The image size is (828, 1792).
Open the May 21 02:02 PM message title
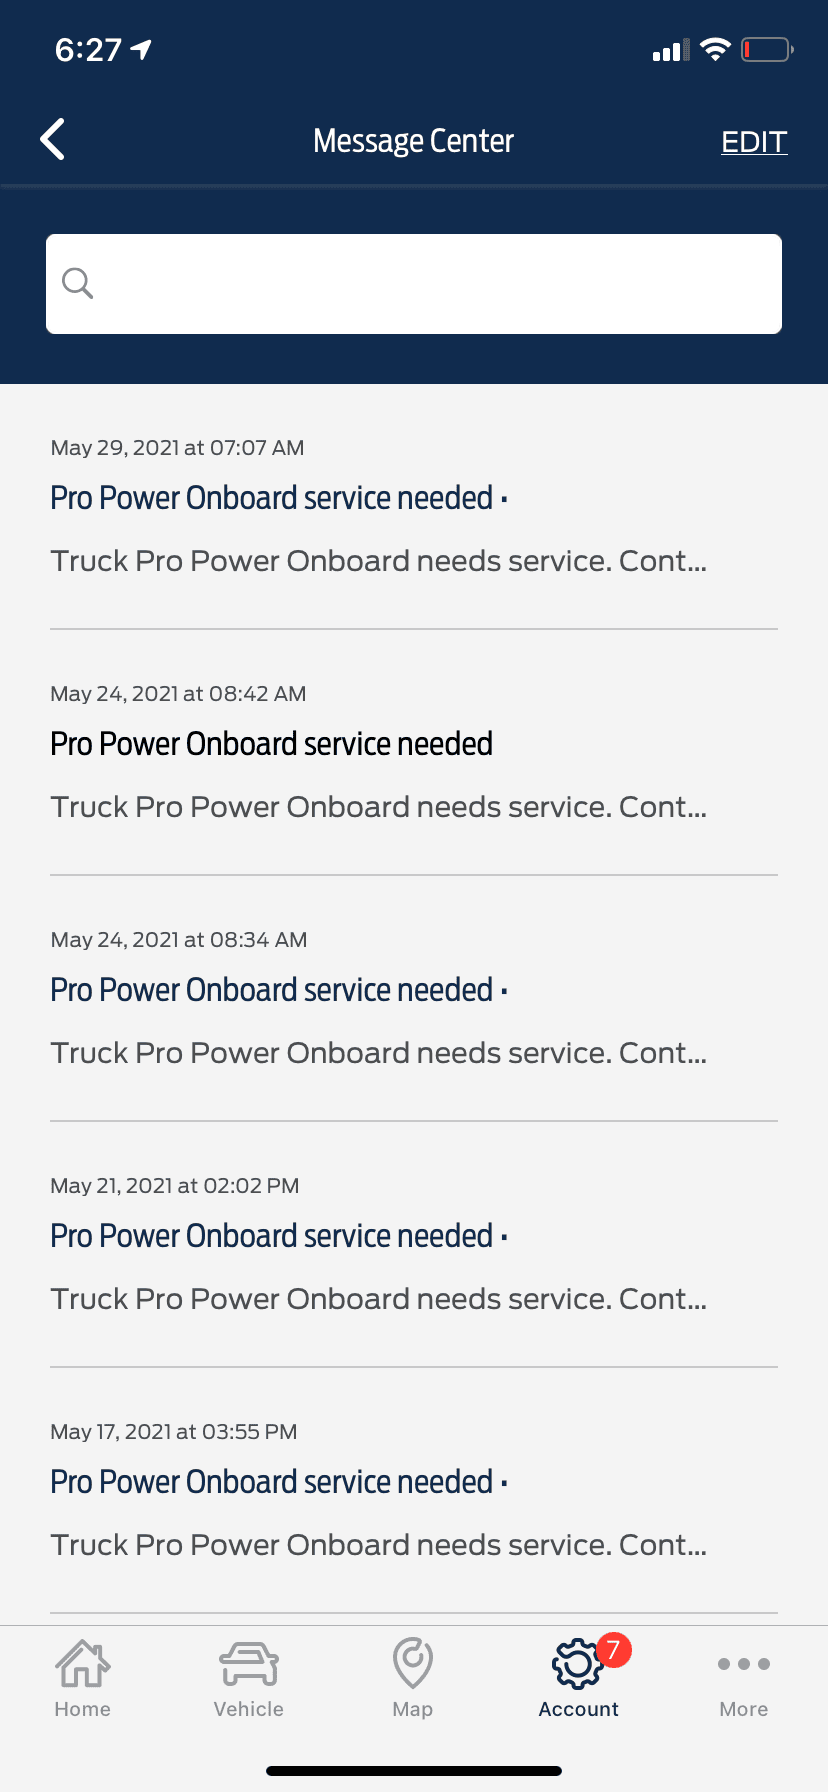272,1236
